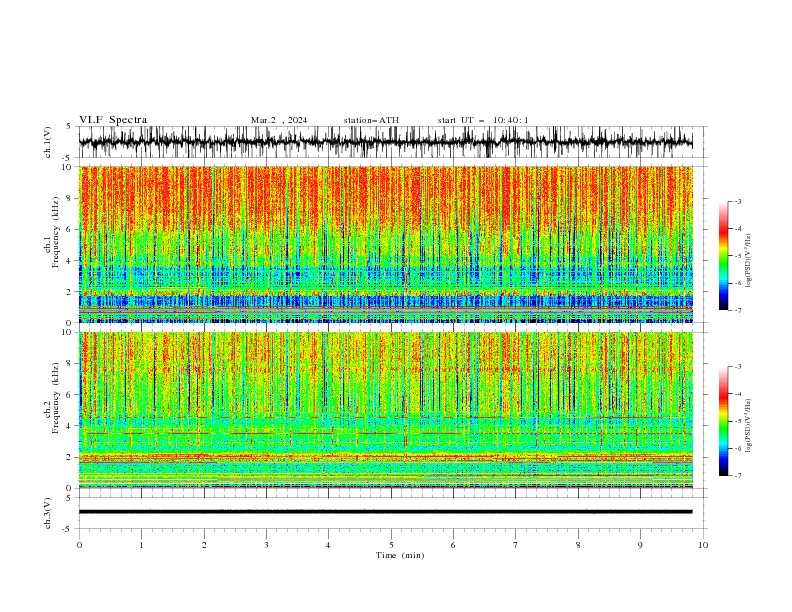The height and width of the screenshot is (612, 792).
Task: Click the "2" tick on the time axis
Action: (x=204, y=545)
